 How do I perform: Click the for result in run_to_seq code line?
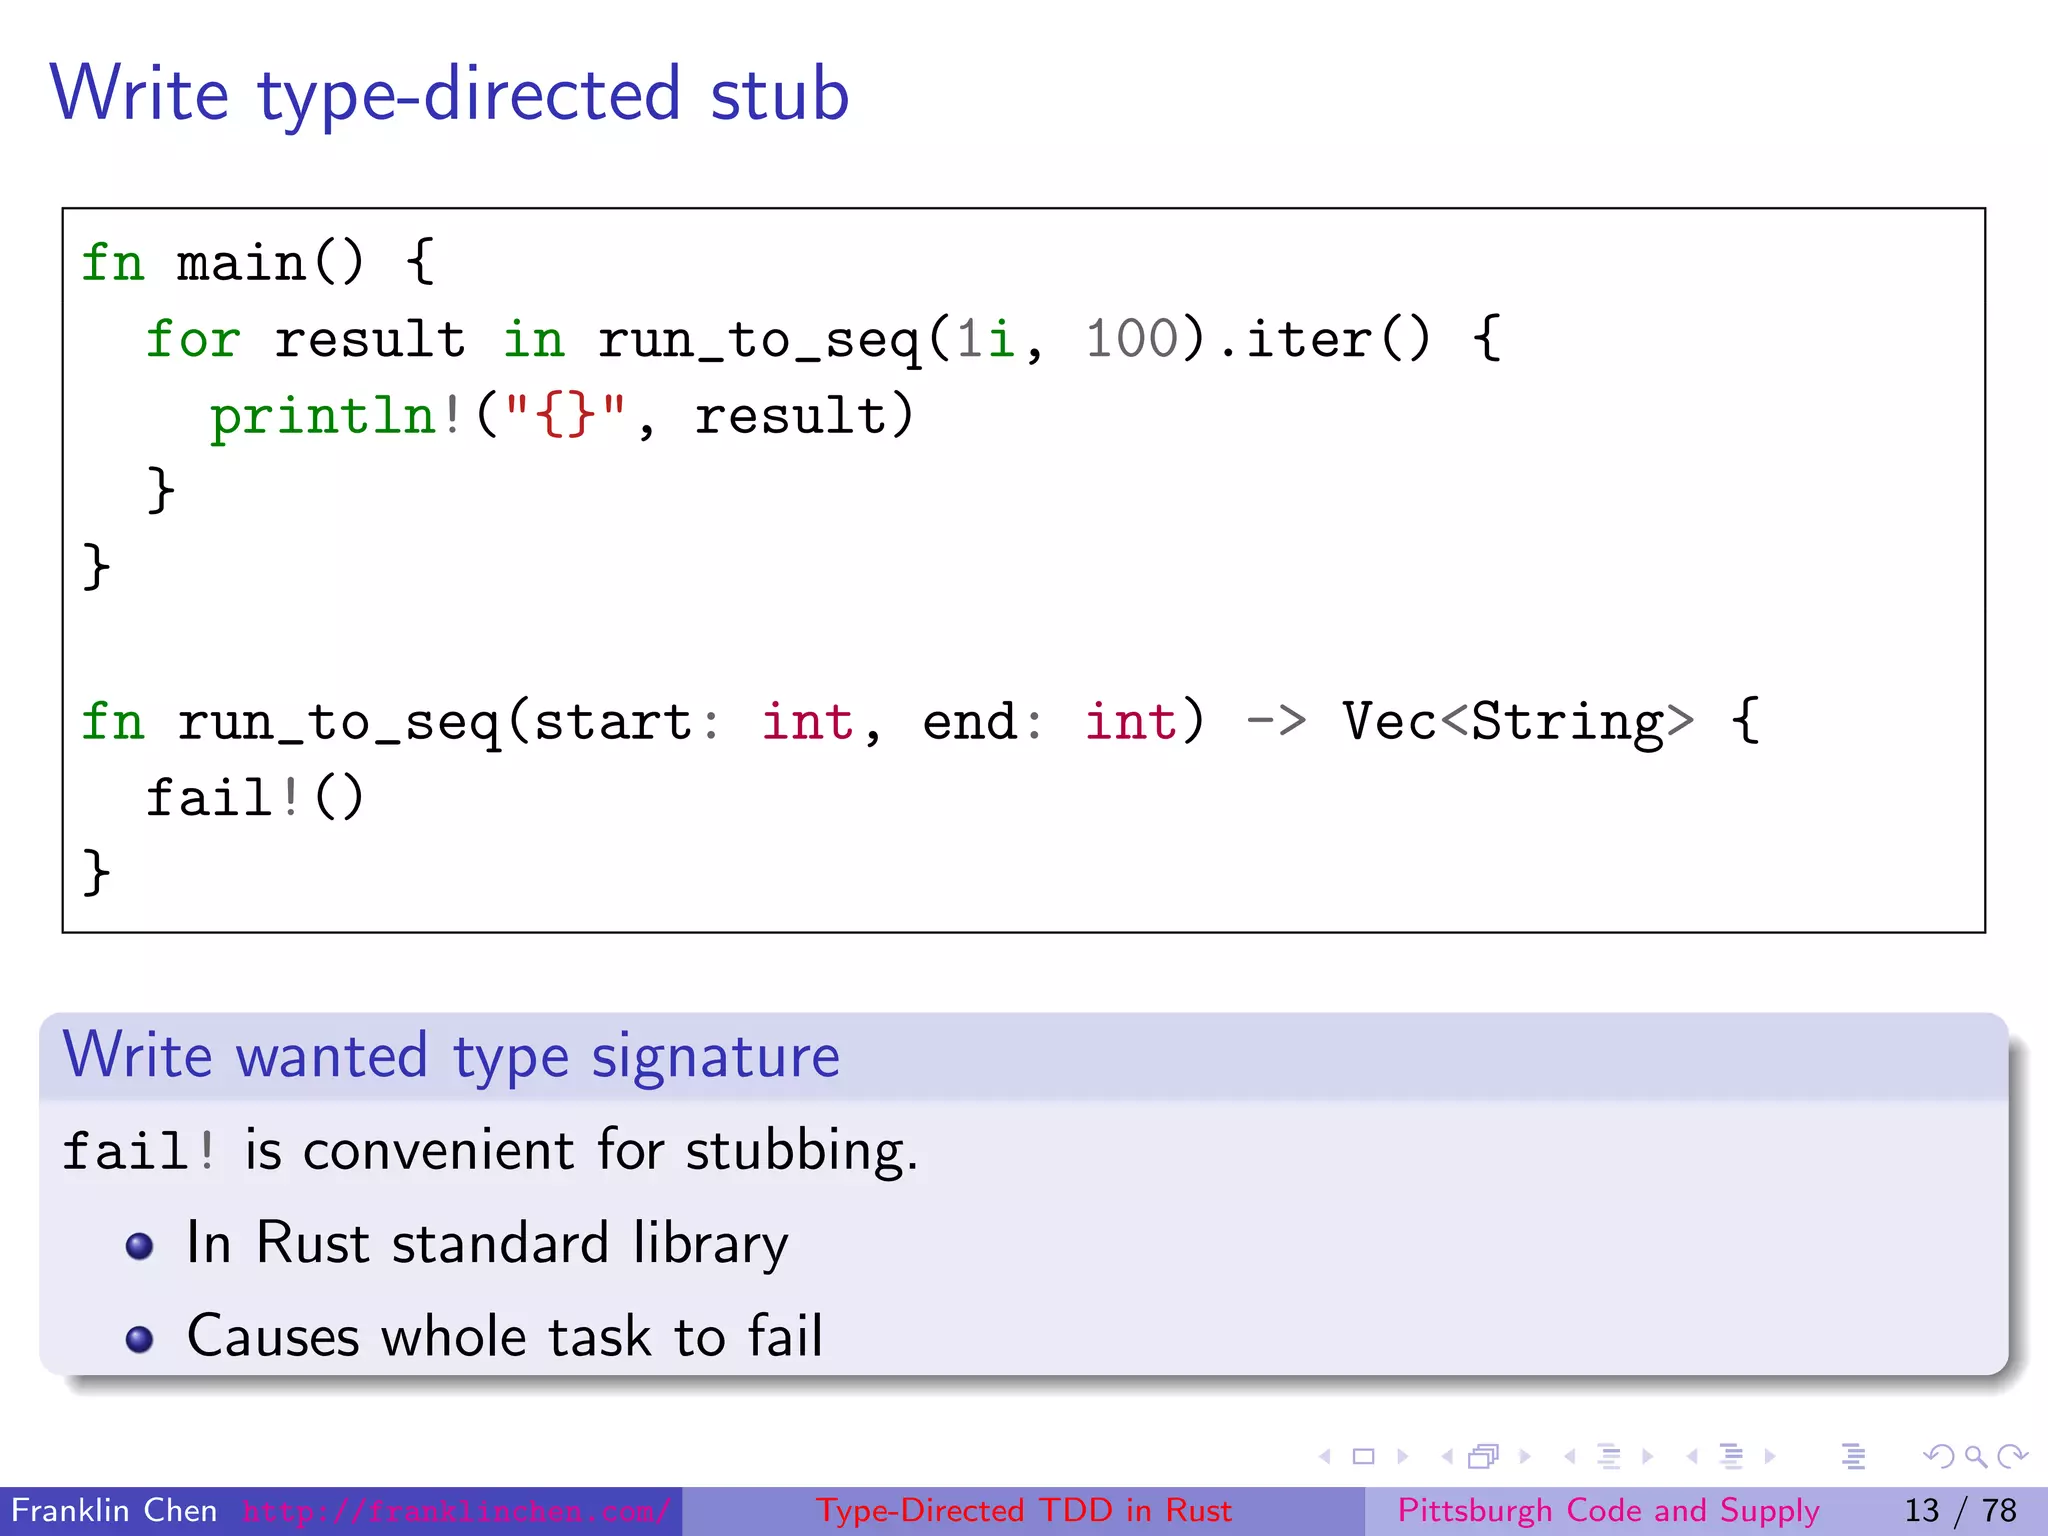[823, 340]
